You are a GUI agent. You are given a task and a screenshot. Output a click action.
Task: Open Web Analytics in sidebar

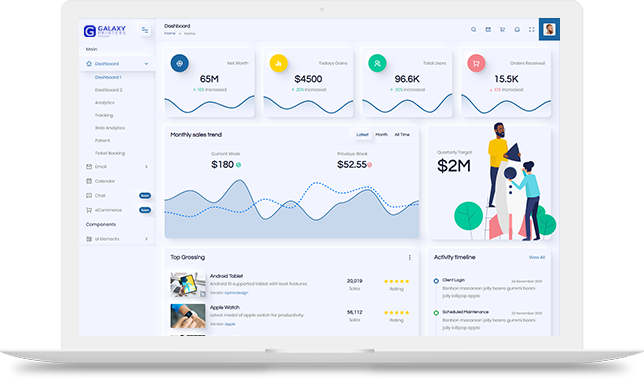(x=110, y=128)
